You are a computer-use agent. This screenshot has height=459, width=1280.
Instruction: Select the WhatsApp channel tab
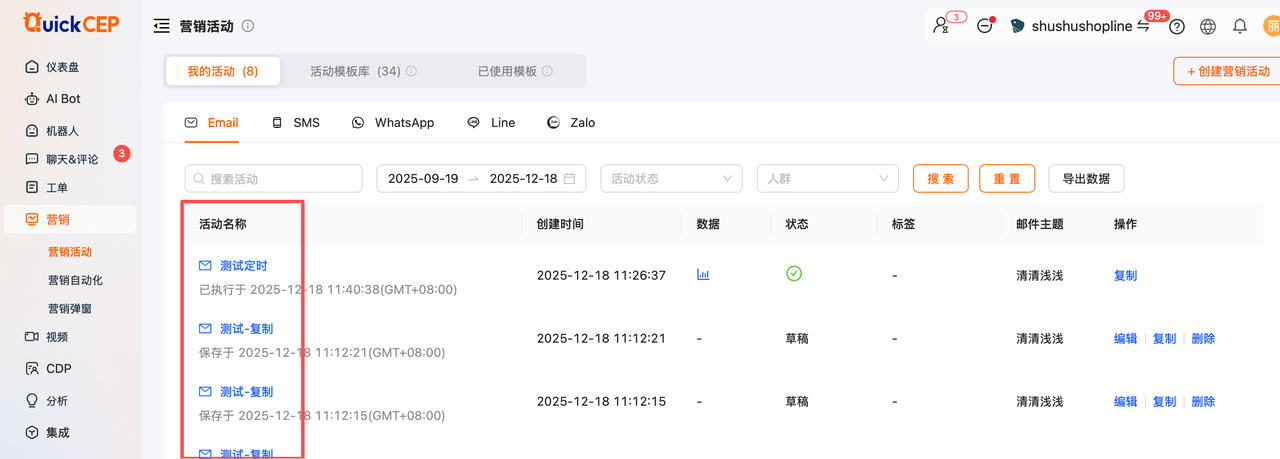pos(393,122)
